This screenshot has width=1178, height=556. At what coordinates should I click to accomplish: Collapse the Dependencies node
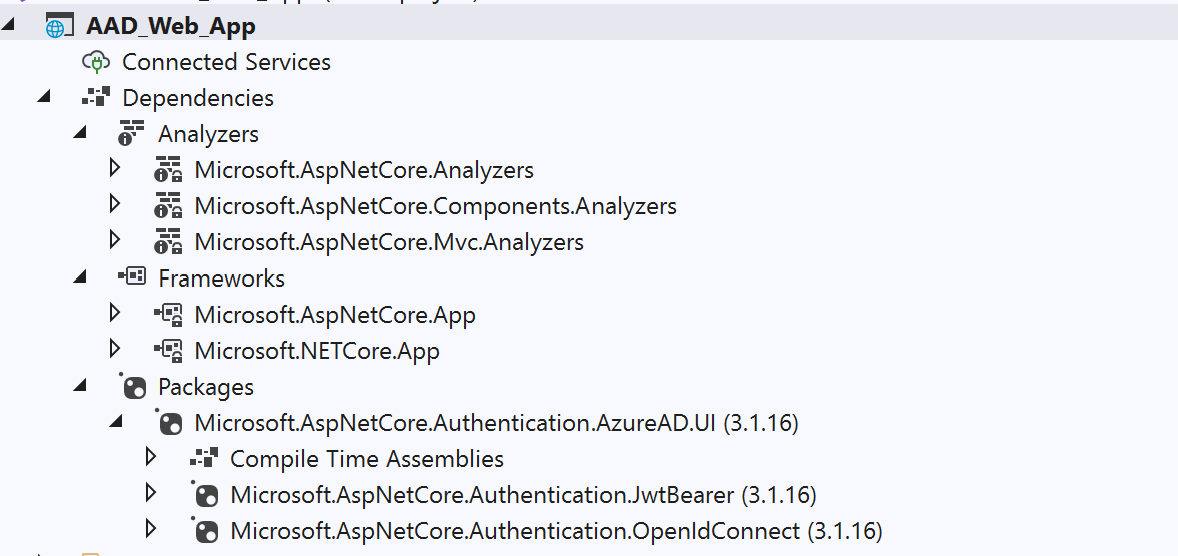tap(44, 96)
